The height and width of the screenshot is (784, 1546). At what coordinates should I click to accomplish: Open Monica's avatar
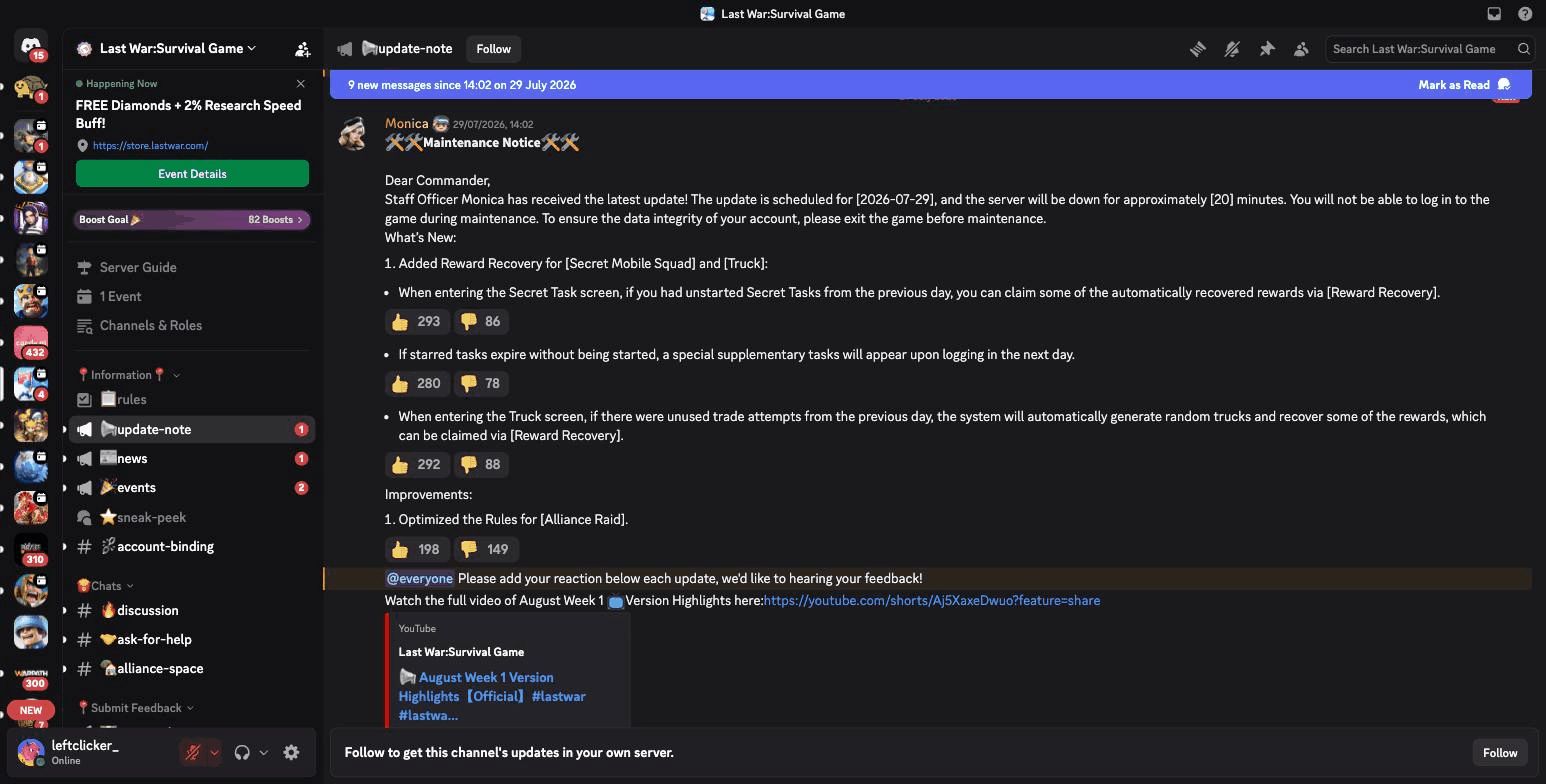click(353, 133)
